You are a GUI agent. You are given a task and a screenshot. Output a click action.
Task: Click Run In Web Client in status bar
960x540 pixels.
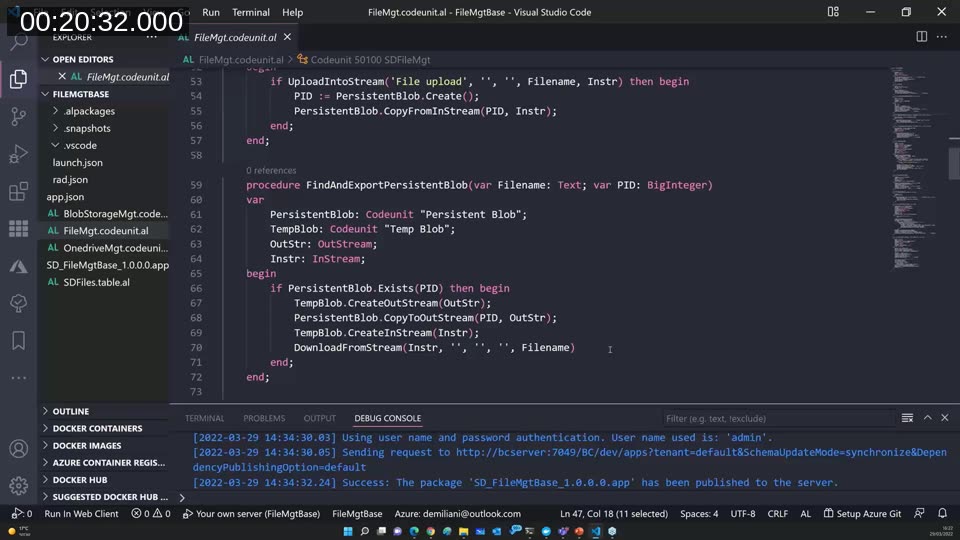click(x=81, y=514)
